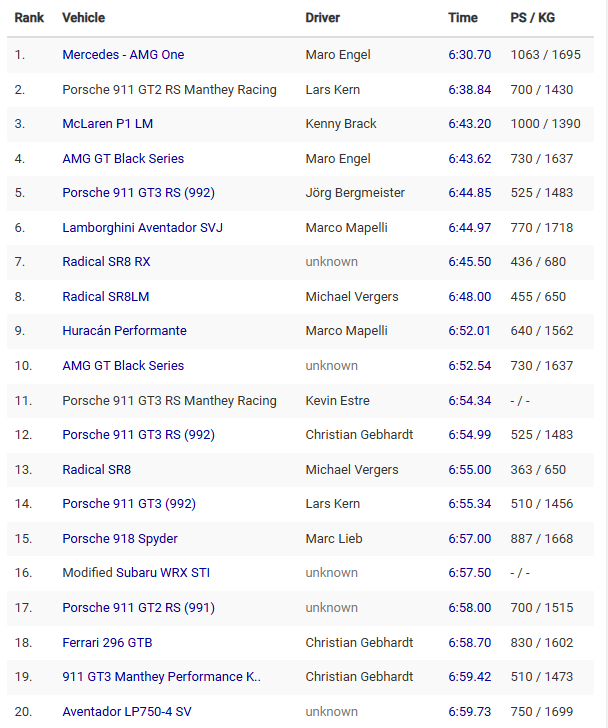Open rank 4 AMG GT Black Series link

click(x=123, y=159)
